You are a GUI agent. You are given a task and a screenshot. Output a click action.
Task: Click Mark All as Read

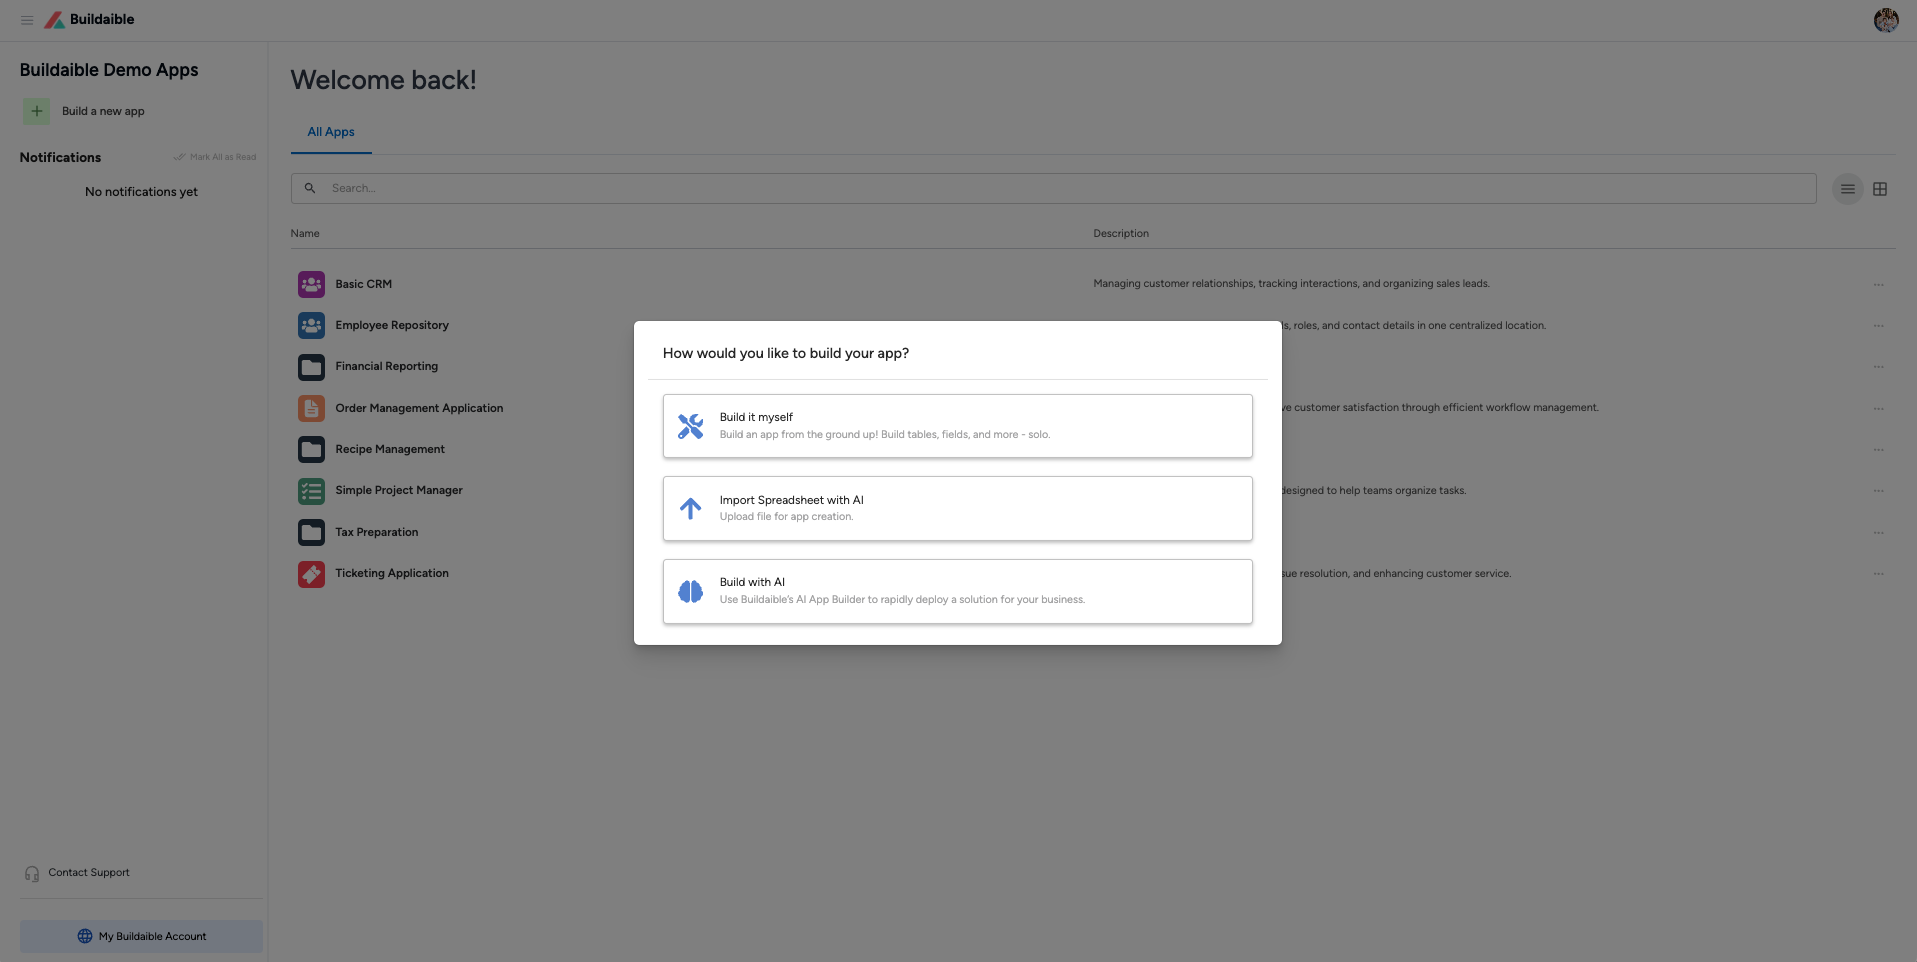215,157
